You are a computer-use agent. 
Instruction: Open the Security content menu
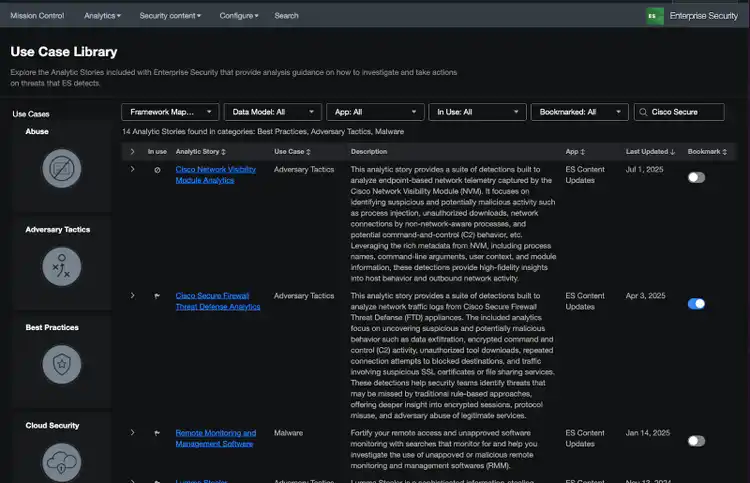(x=169, y=16)
